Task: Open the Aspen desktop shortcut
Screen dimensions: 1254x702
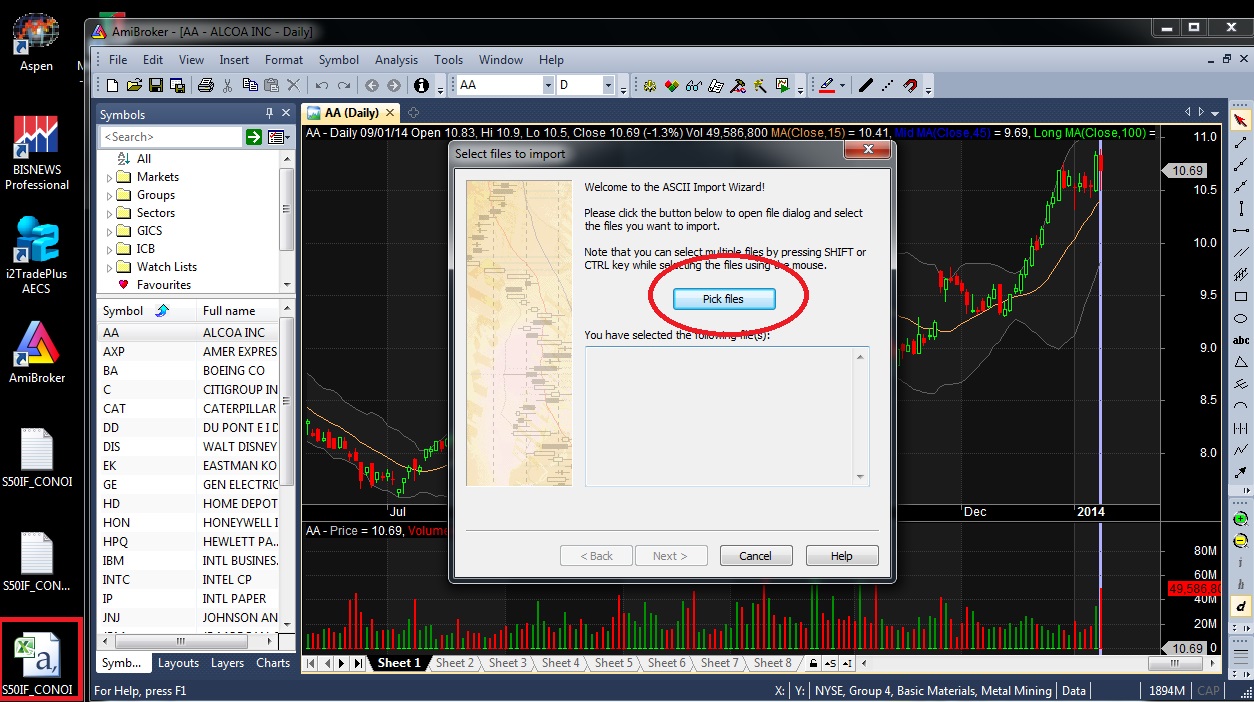Action: coord(37,42)
